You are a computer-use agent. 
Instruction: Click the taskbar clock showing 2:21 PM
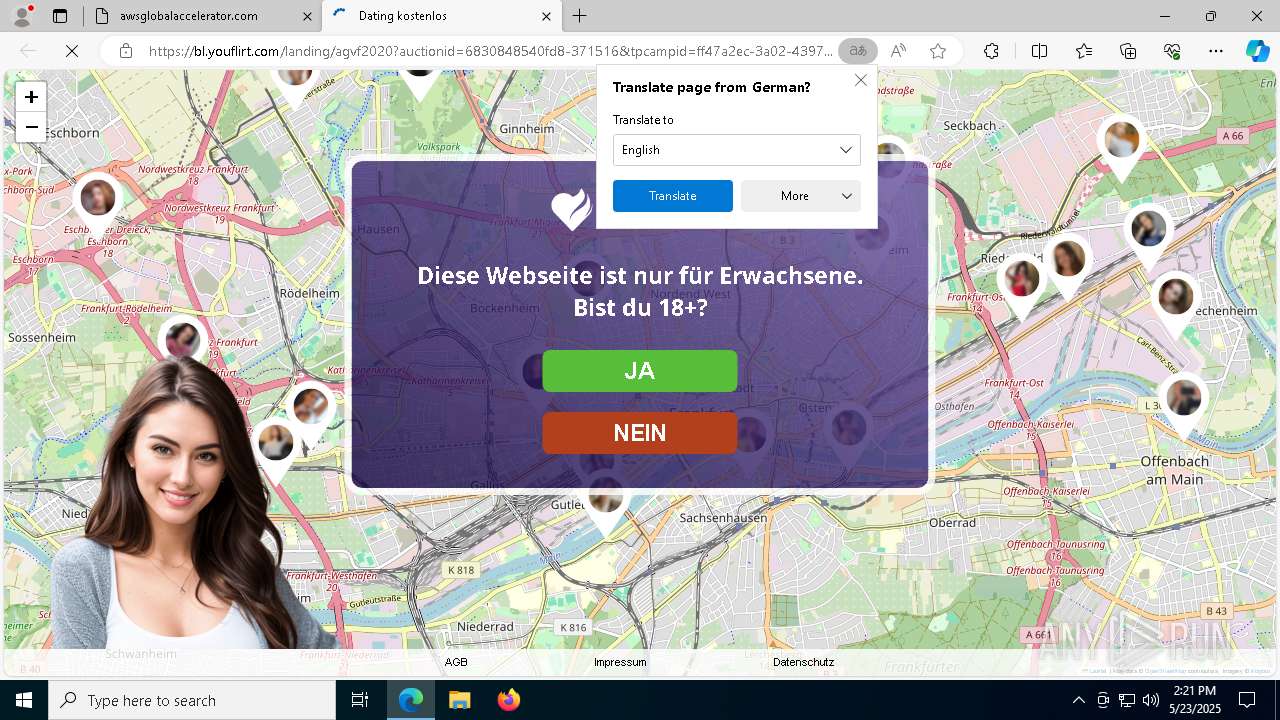tap(1194, 700)
